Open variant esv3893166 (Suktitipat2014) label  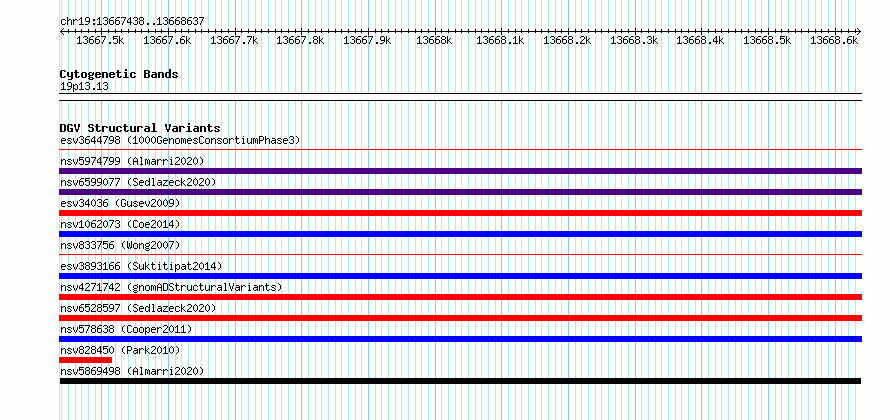141,266
